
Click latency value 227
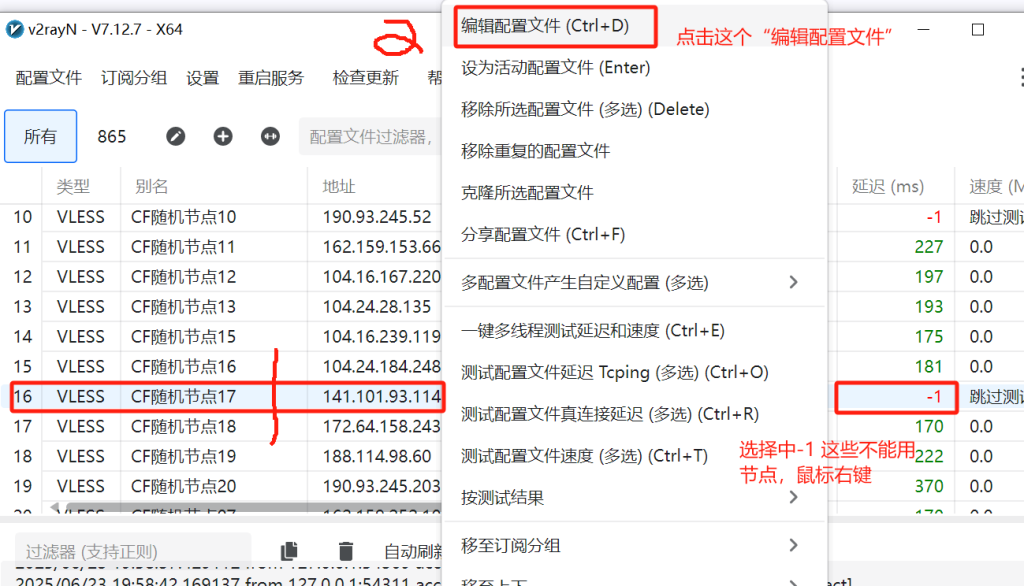point(929,247)
